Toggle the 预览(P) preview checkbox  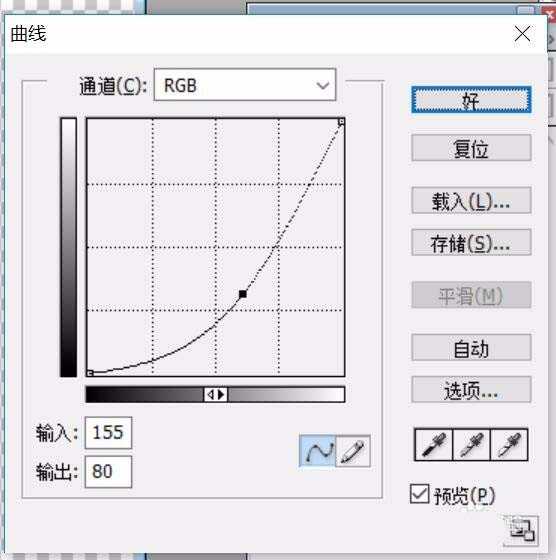point(419,494)
